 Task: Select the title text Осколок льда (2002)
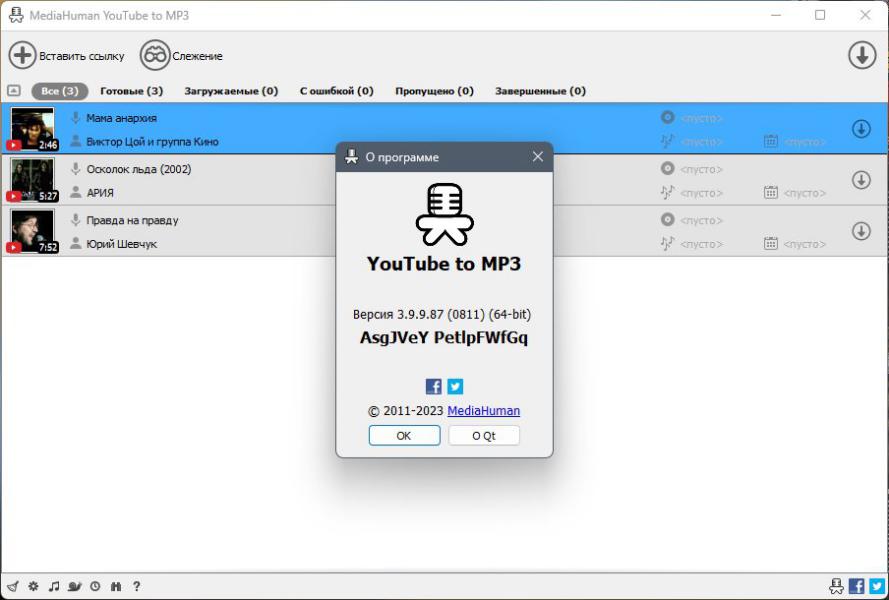(139, 169)
